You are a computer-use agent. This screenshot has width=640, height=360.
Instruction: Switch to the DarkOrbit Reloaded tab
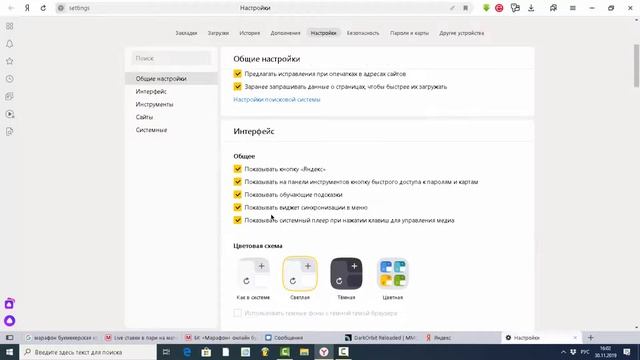[x=380, y=338]
